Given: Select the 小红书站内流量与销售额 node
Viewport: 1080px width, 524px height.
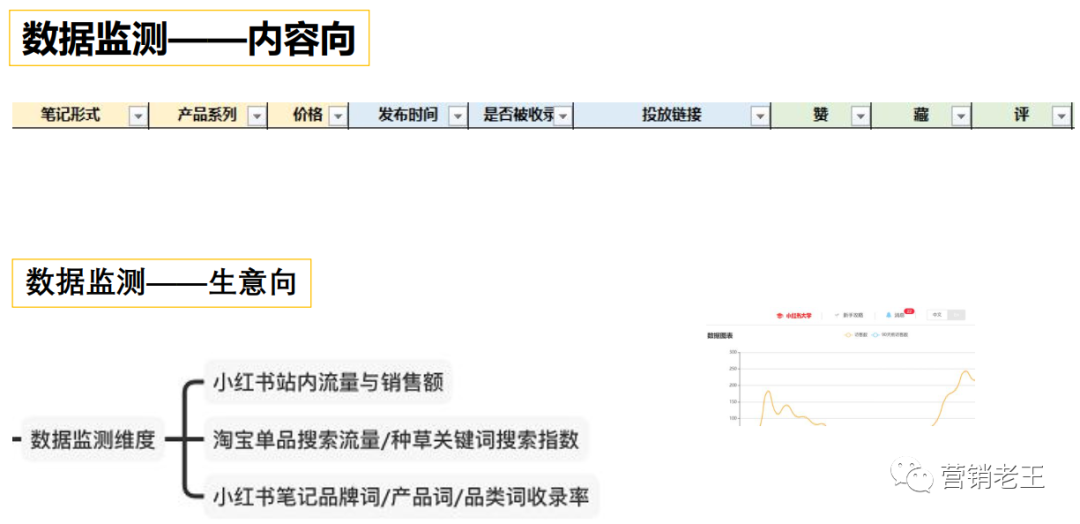Looking at the screenshot, I should click(327, 382).
